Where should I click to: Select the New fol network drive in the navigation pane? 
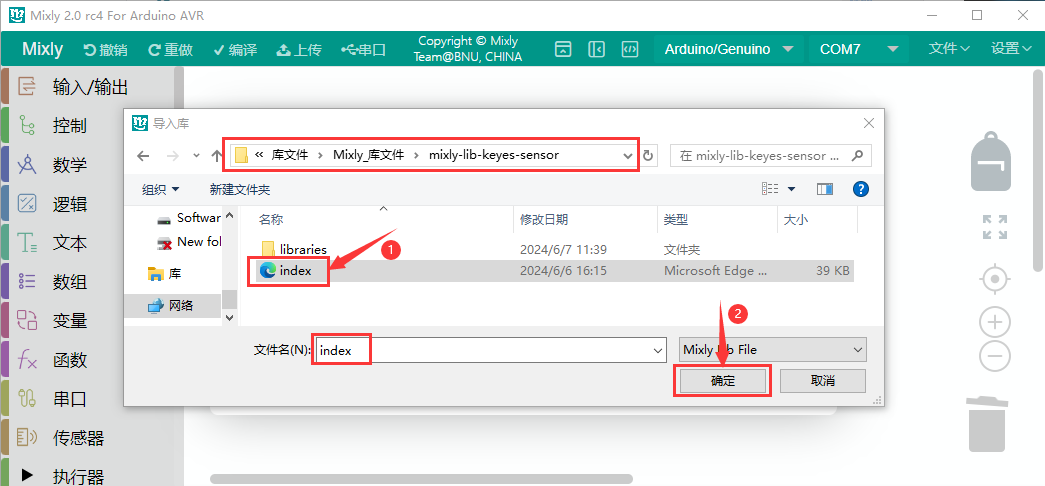(189, 242)
